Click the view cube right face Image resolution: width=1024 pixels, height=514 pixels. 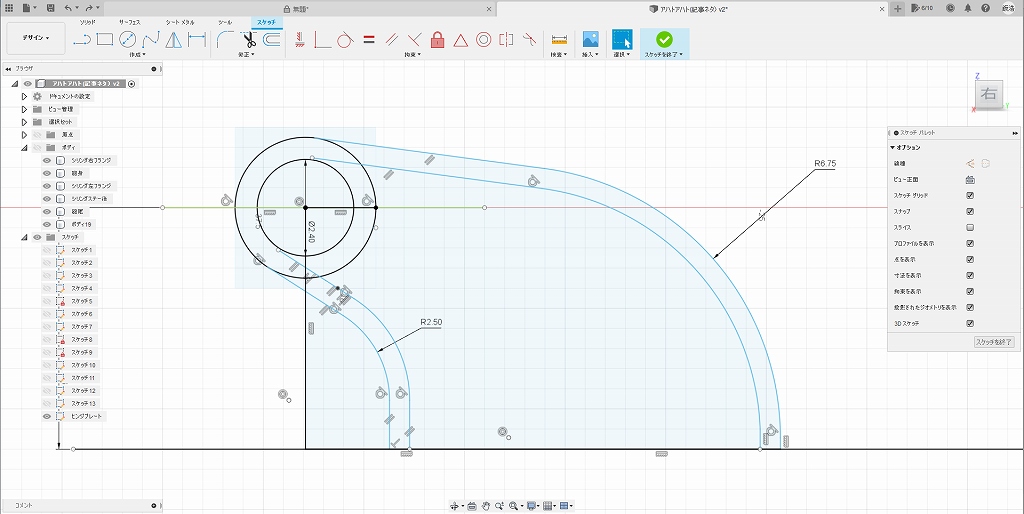989,95
